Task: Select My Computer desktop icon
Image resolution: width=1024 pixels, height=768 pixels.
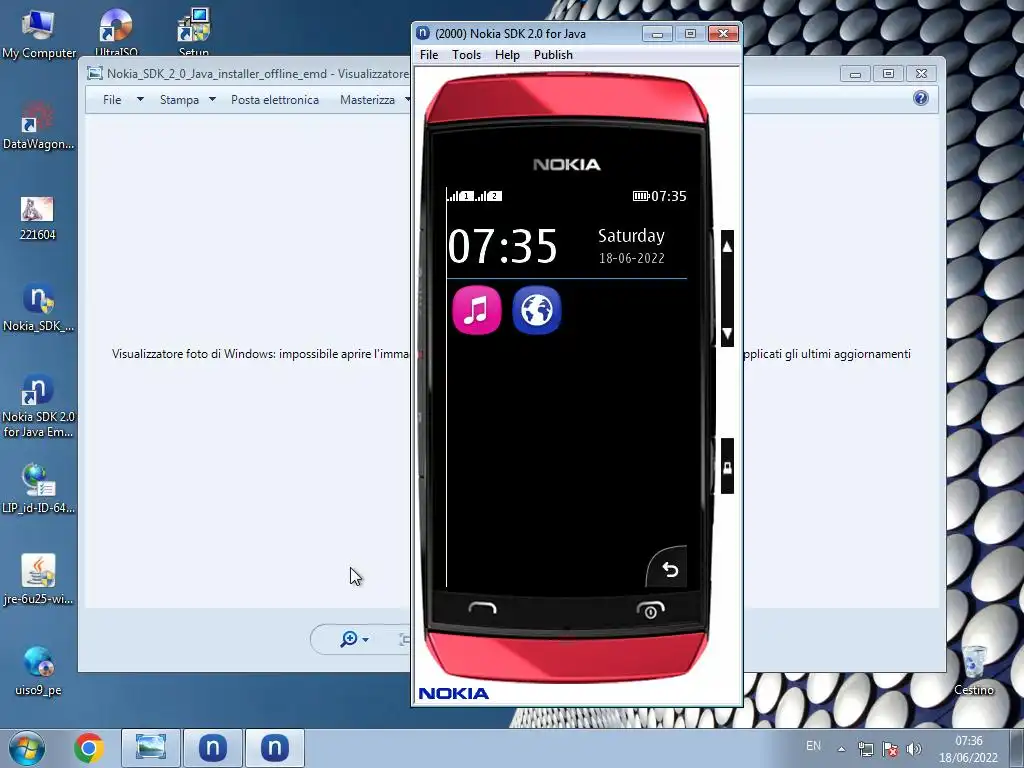Action: [39, 33]
